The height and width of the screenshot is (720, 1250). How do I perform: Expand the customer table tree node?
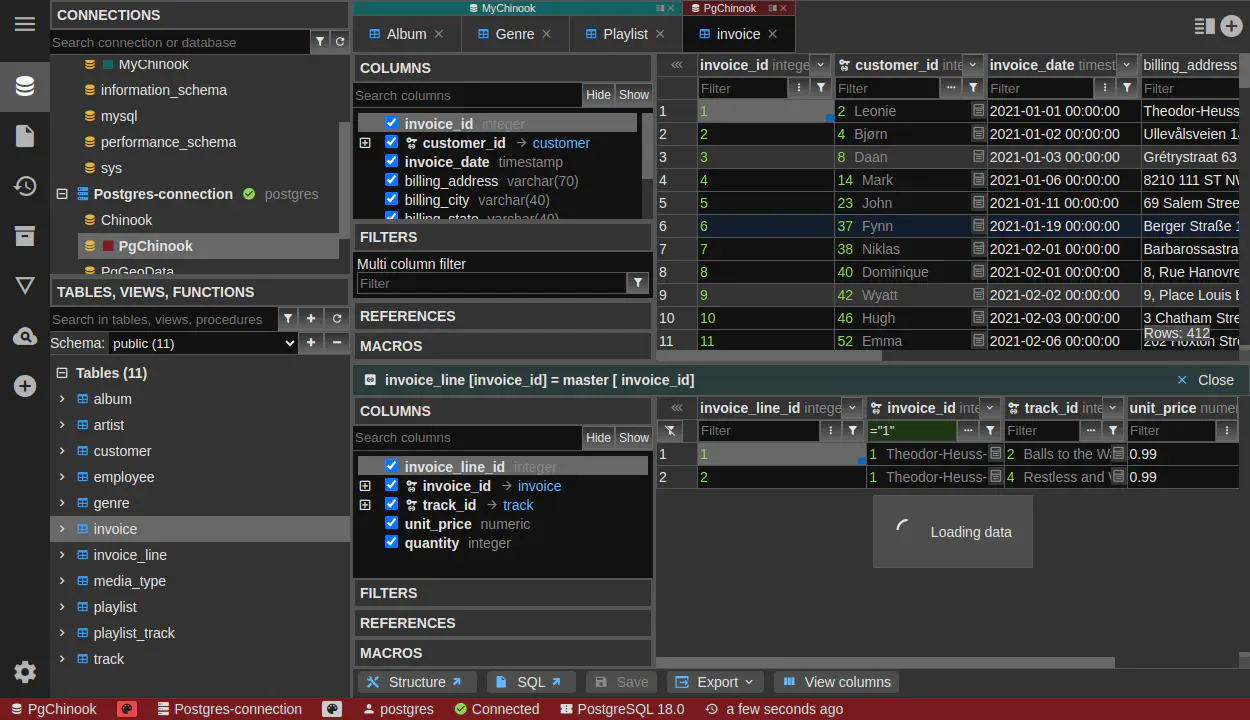pyautogui.click(x=62, y=451)
